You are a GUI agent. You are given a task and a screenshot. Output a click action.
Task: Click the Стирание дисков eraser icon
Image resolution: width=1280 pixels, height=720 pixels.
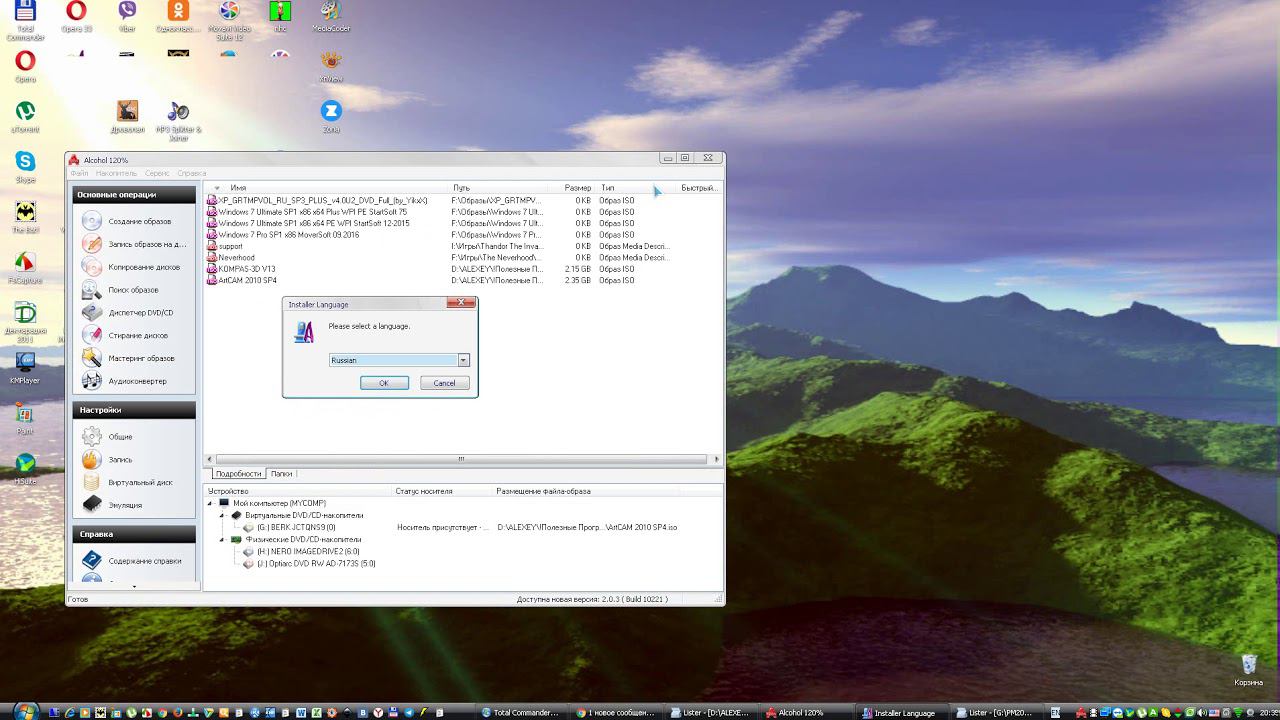[x=92, y=336]
